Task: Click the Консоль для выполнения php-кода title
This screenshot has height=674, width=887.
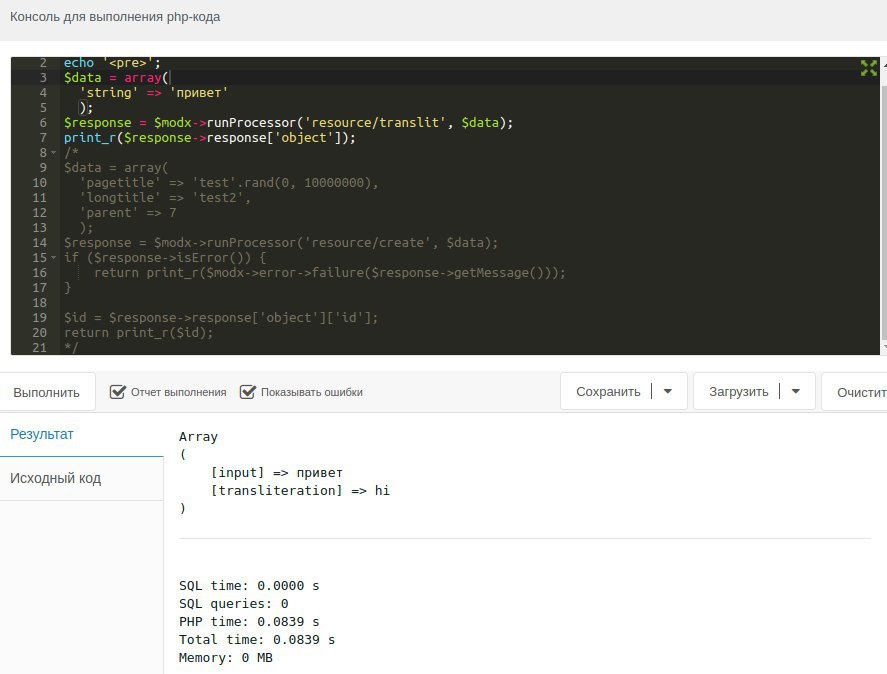Action: 115,17
